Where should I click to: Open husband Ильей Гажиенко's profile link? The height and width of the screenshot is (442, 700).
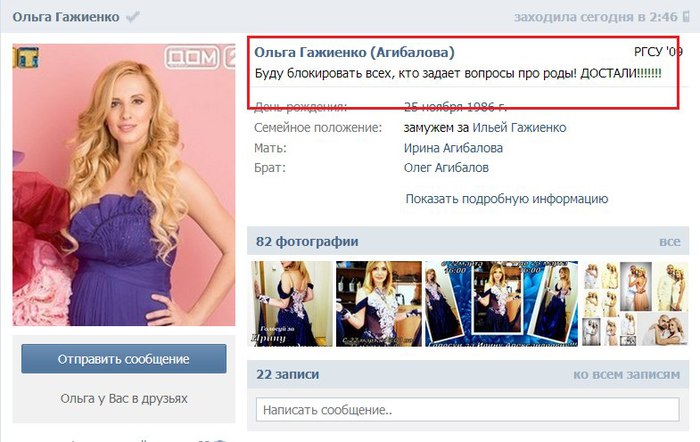pos(519,128)
